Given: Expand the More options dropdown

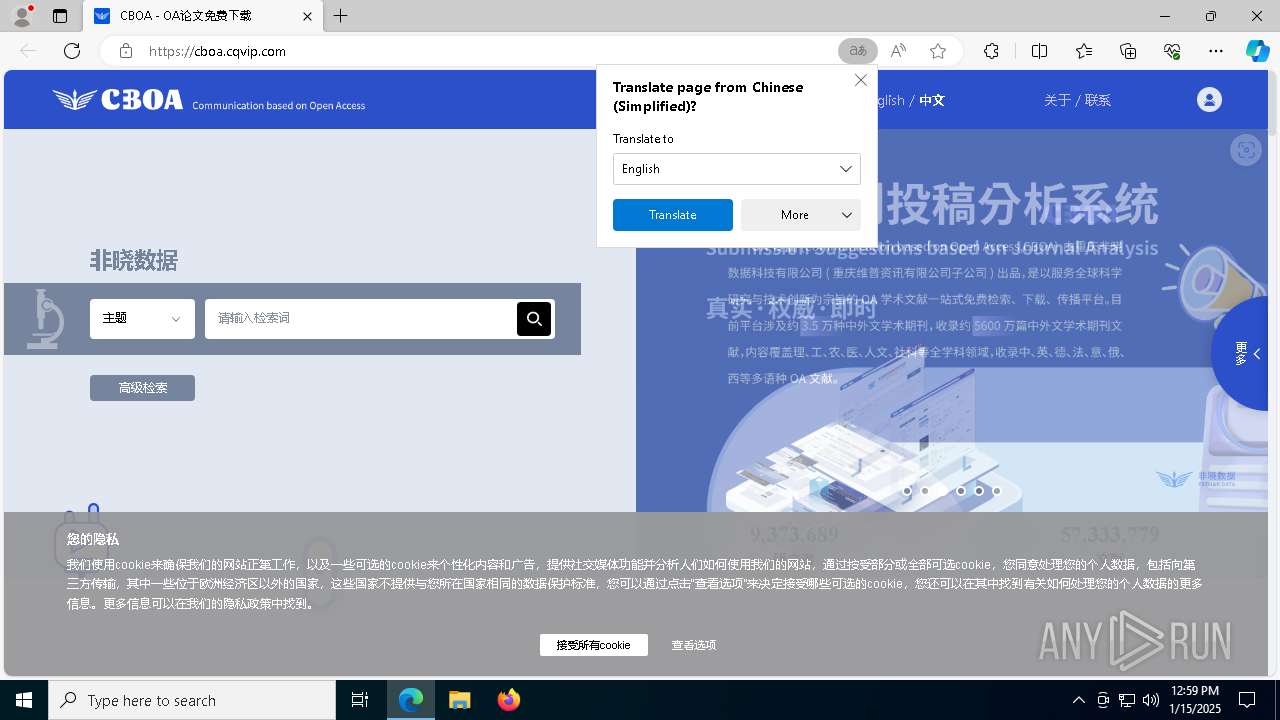Looking at the screenshot, I should pos(801,215).
